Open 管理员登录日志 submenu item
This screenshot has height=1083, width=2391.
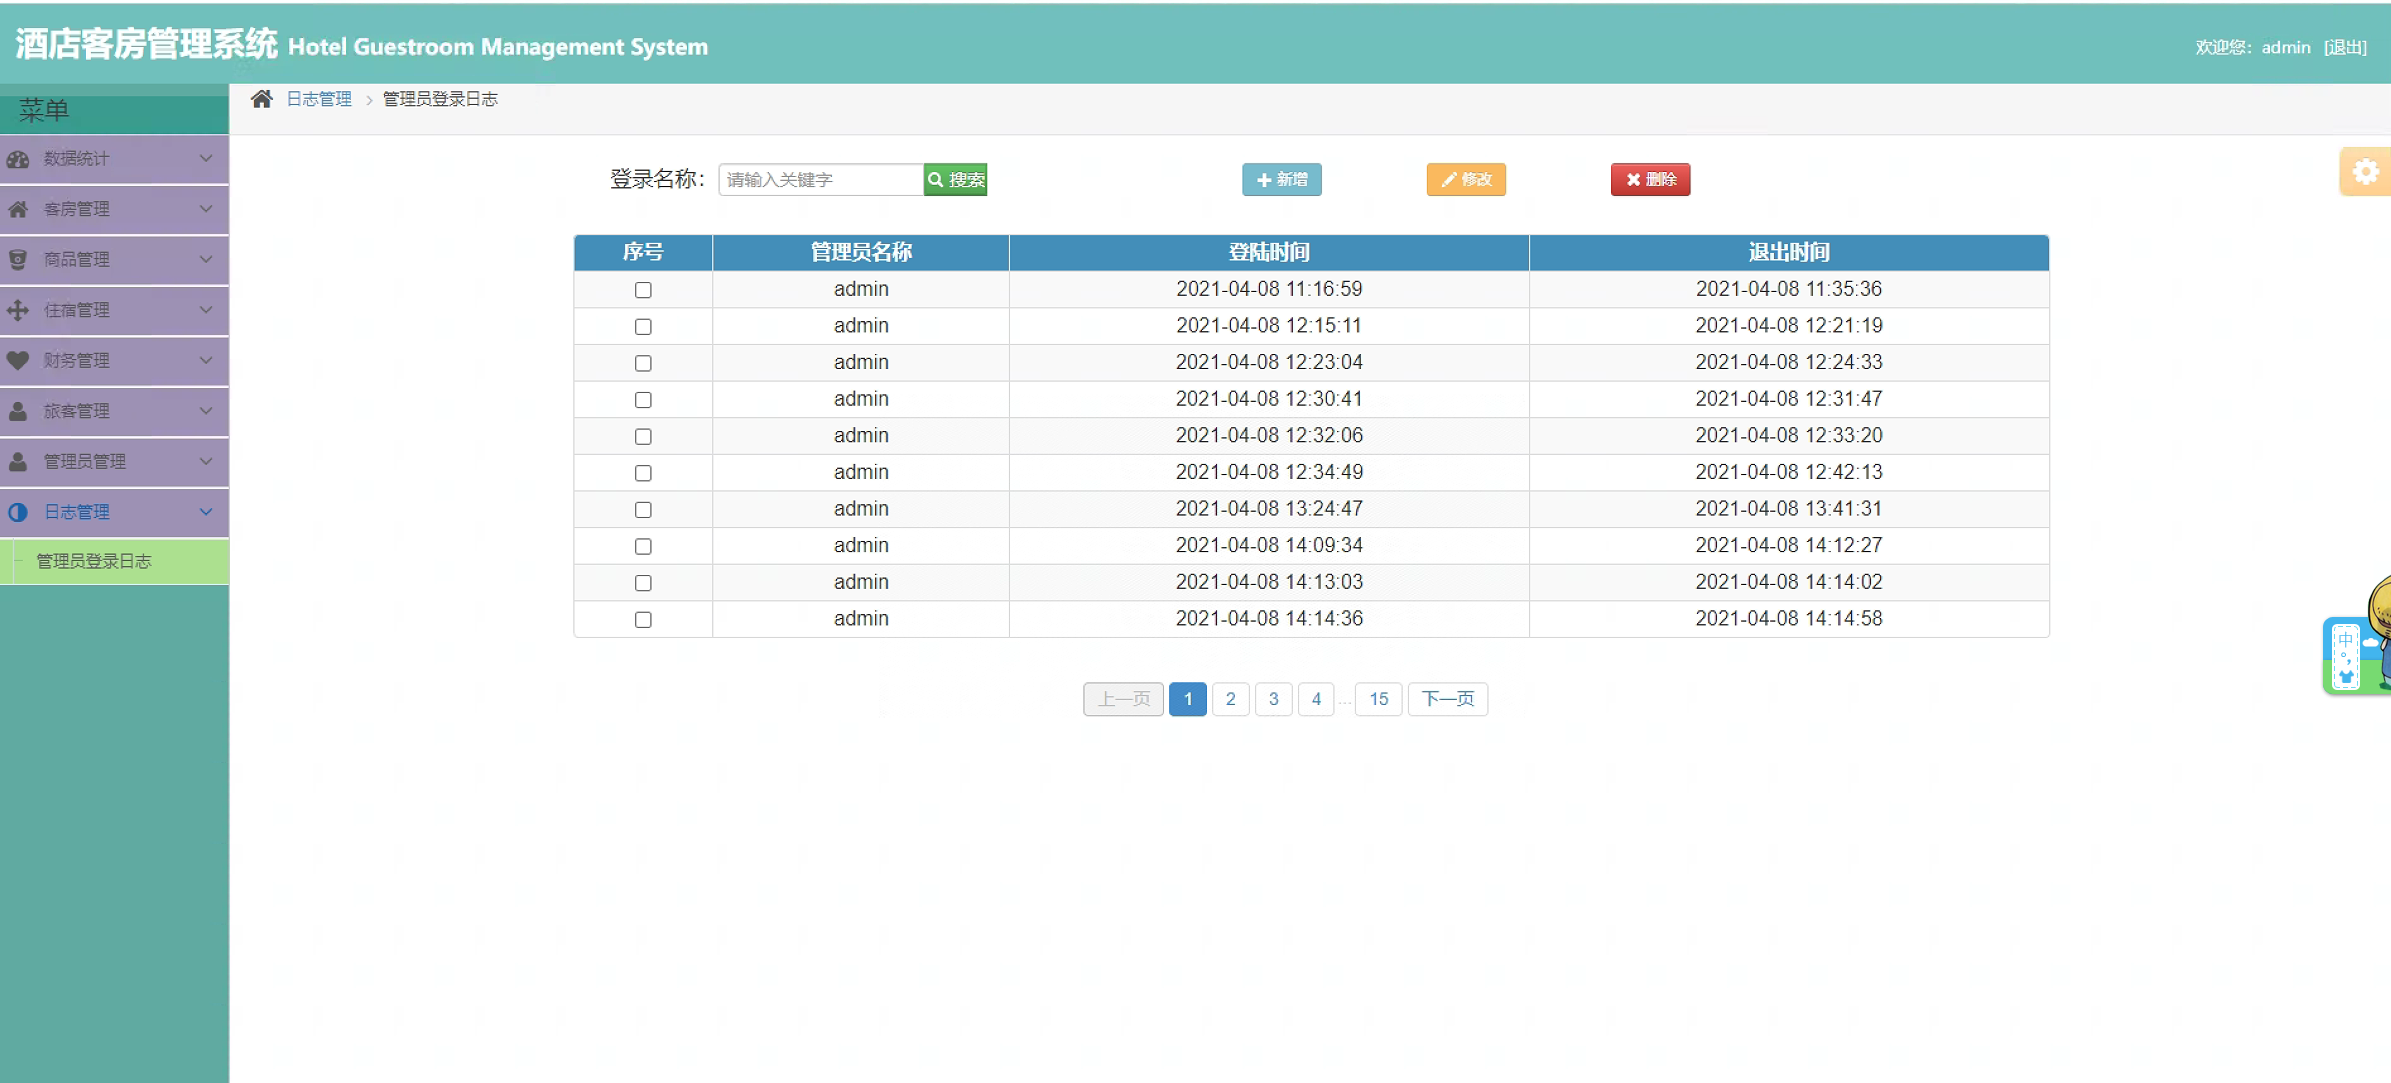(94, 561)
